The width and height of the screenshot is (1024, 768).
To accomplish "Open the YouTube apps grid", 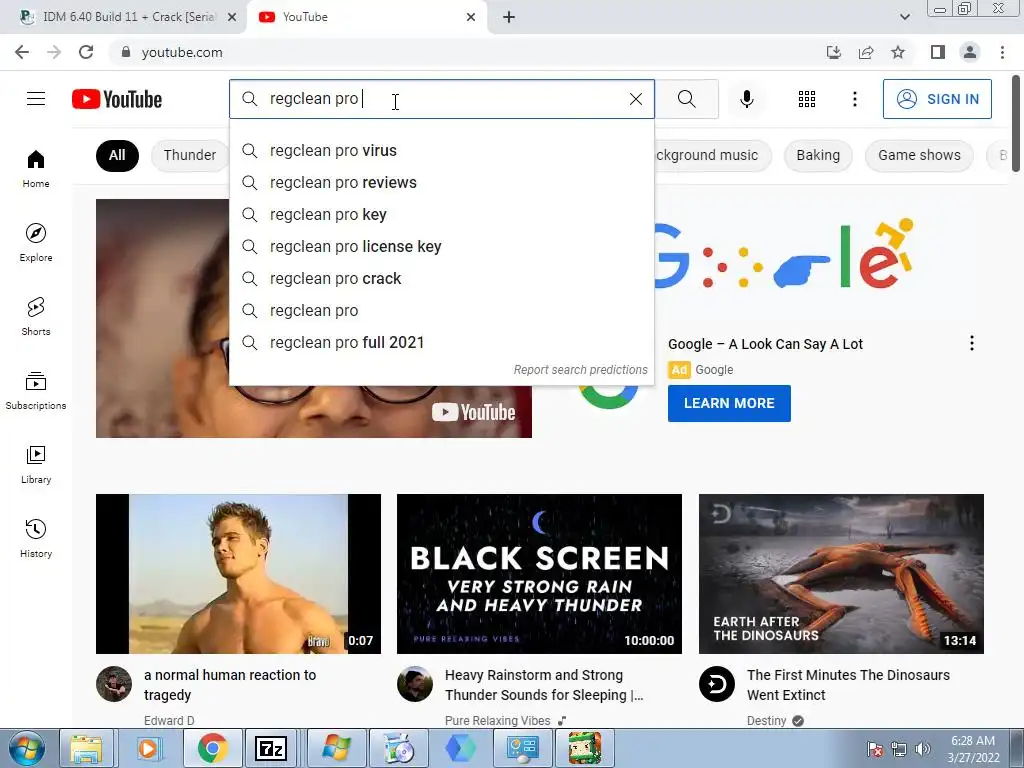I will [807, 99].
